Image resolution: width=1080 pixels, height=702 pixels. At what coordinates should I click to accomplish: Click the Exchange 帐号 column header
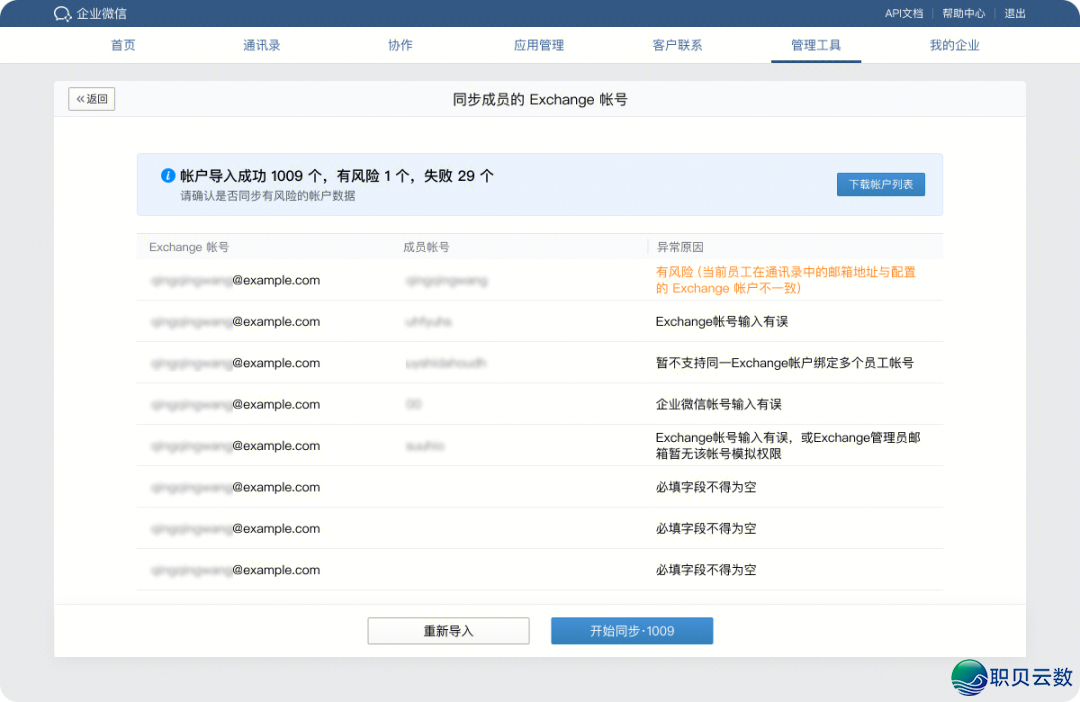point(180,246)
